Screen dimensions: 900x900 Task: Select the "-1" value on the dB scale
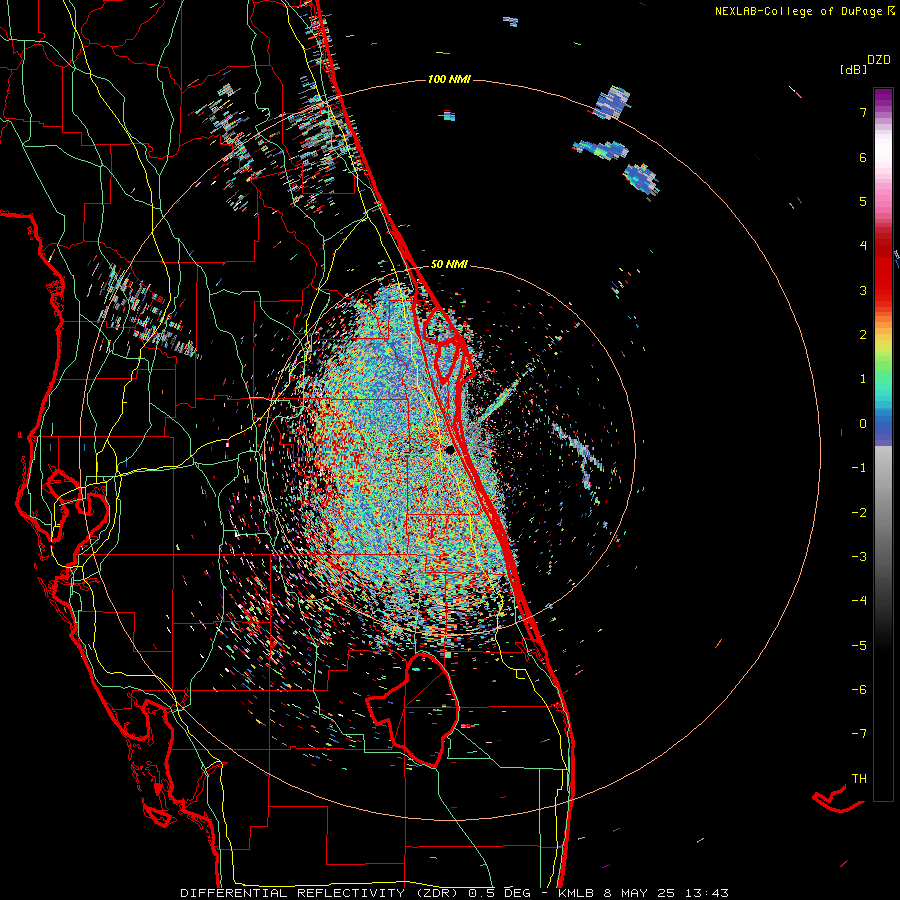tap(859, 468)
